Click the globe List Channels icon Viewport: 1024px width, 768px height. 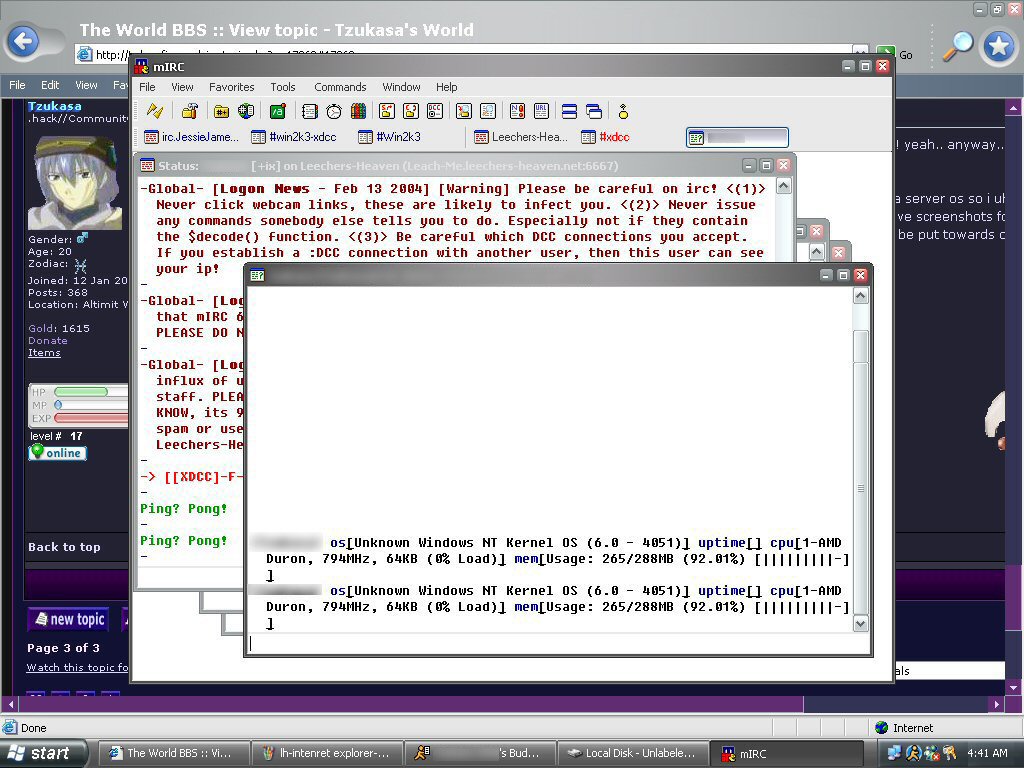245,111
